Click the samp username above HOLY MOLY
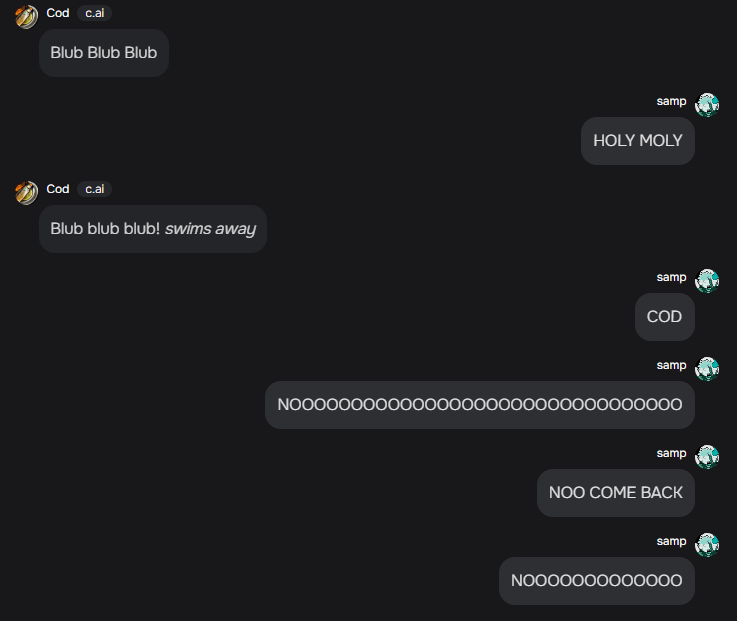 (671, 102)
